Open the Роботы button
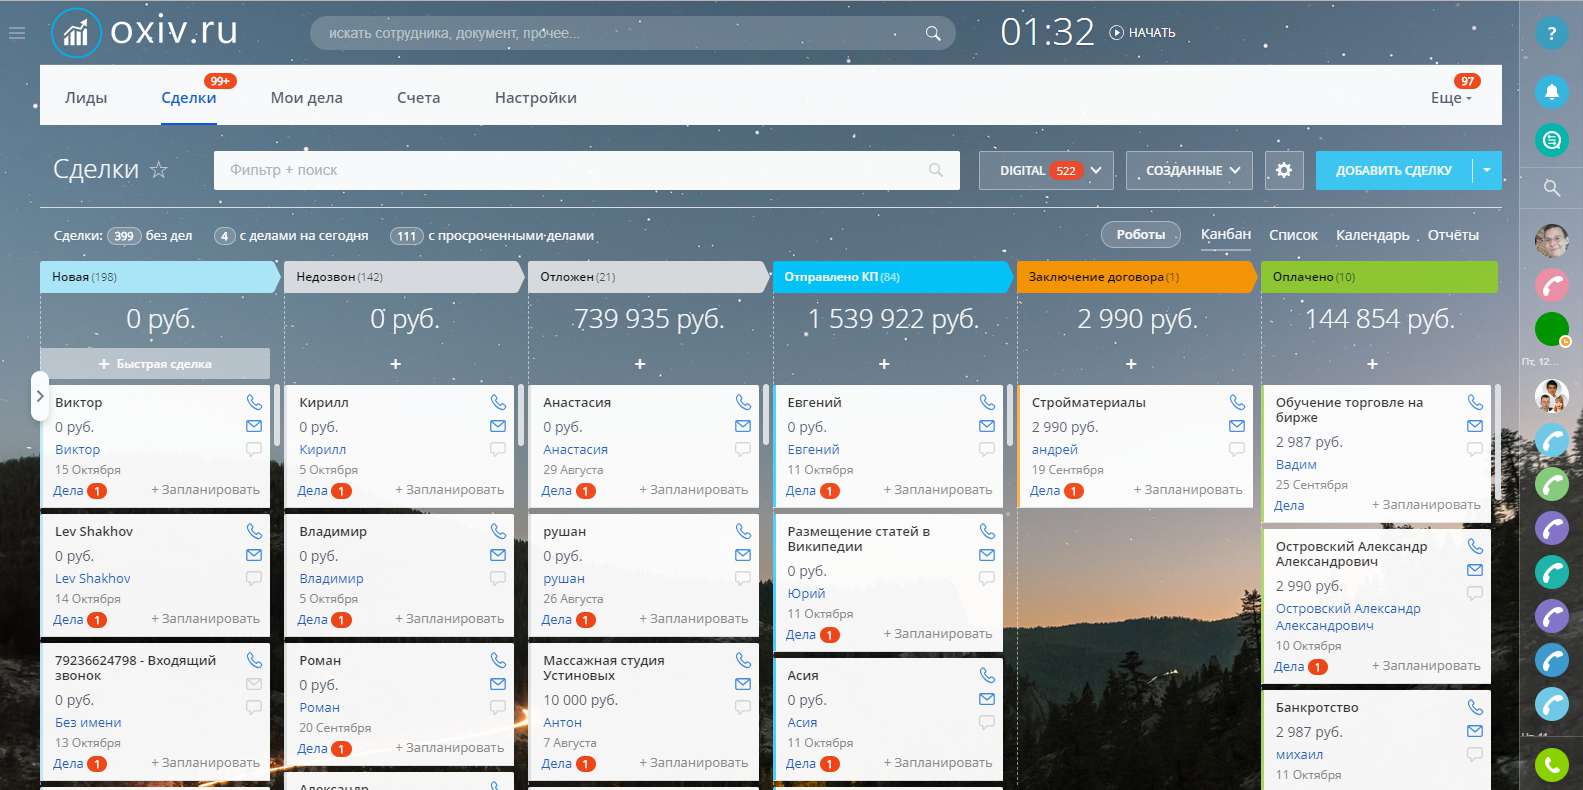This screenshot has height=790, width=1583. pos(1140,235)
